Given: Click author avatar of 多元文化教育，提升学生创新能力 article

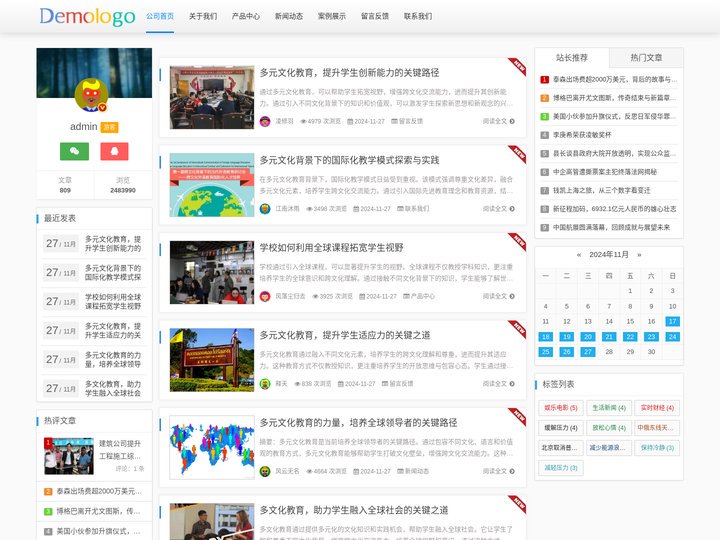Looking at the screenshot, I should click(x=265, y=121).
